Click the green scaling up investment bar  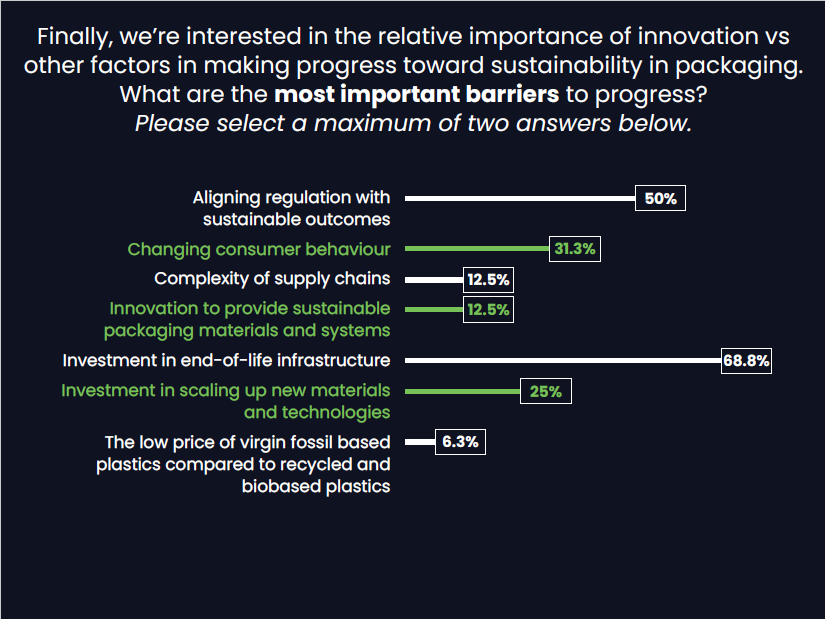pos(462,391)
